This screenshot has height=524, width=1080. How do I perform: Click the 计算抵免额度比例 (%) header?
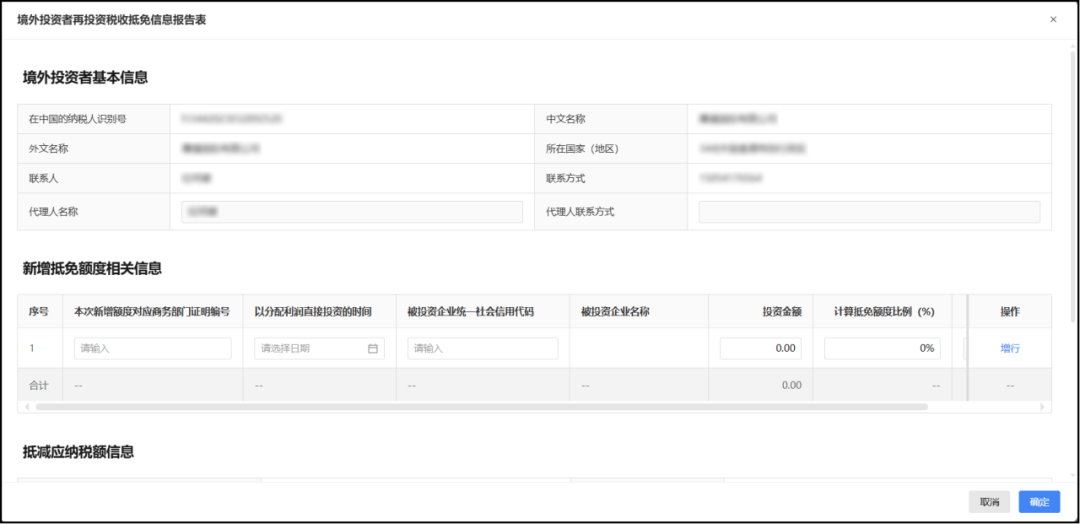(884, 312)
